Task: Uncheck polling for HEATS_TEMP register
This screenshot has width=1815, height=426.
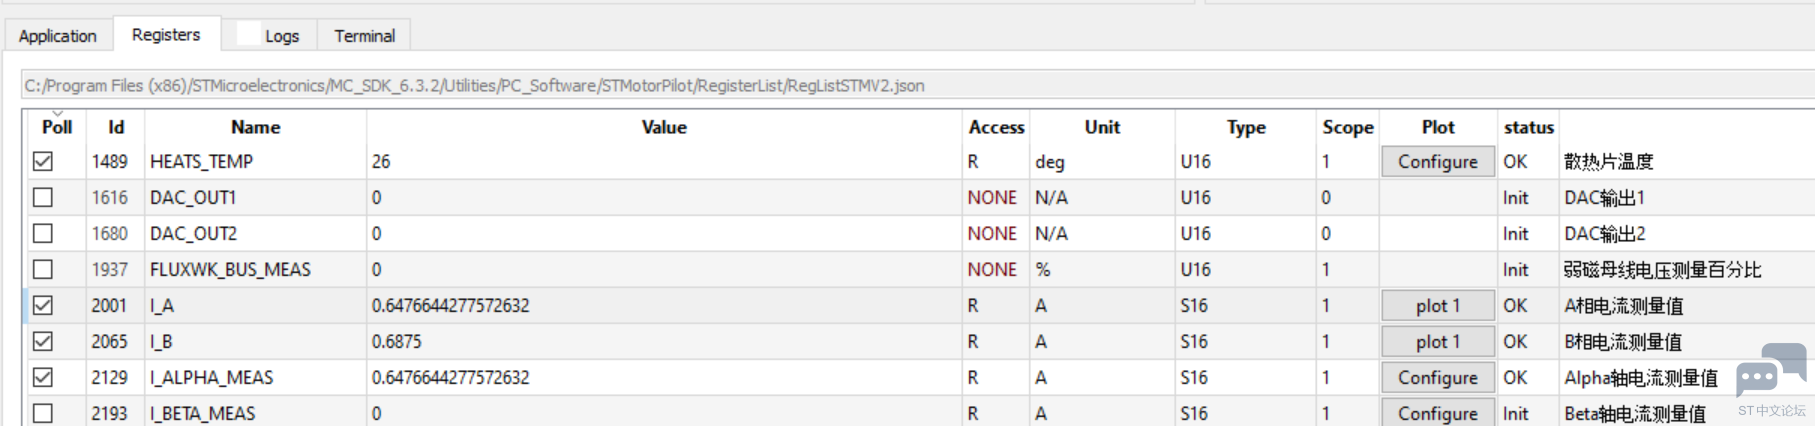Action: (43, 161)
